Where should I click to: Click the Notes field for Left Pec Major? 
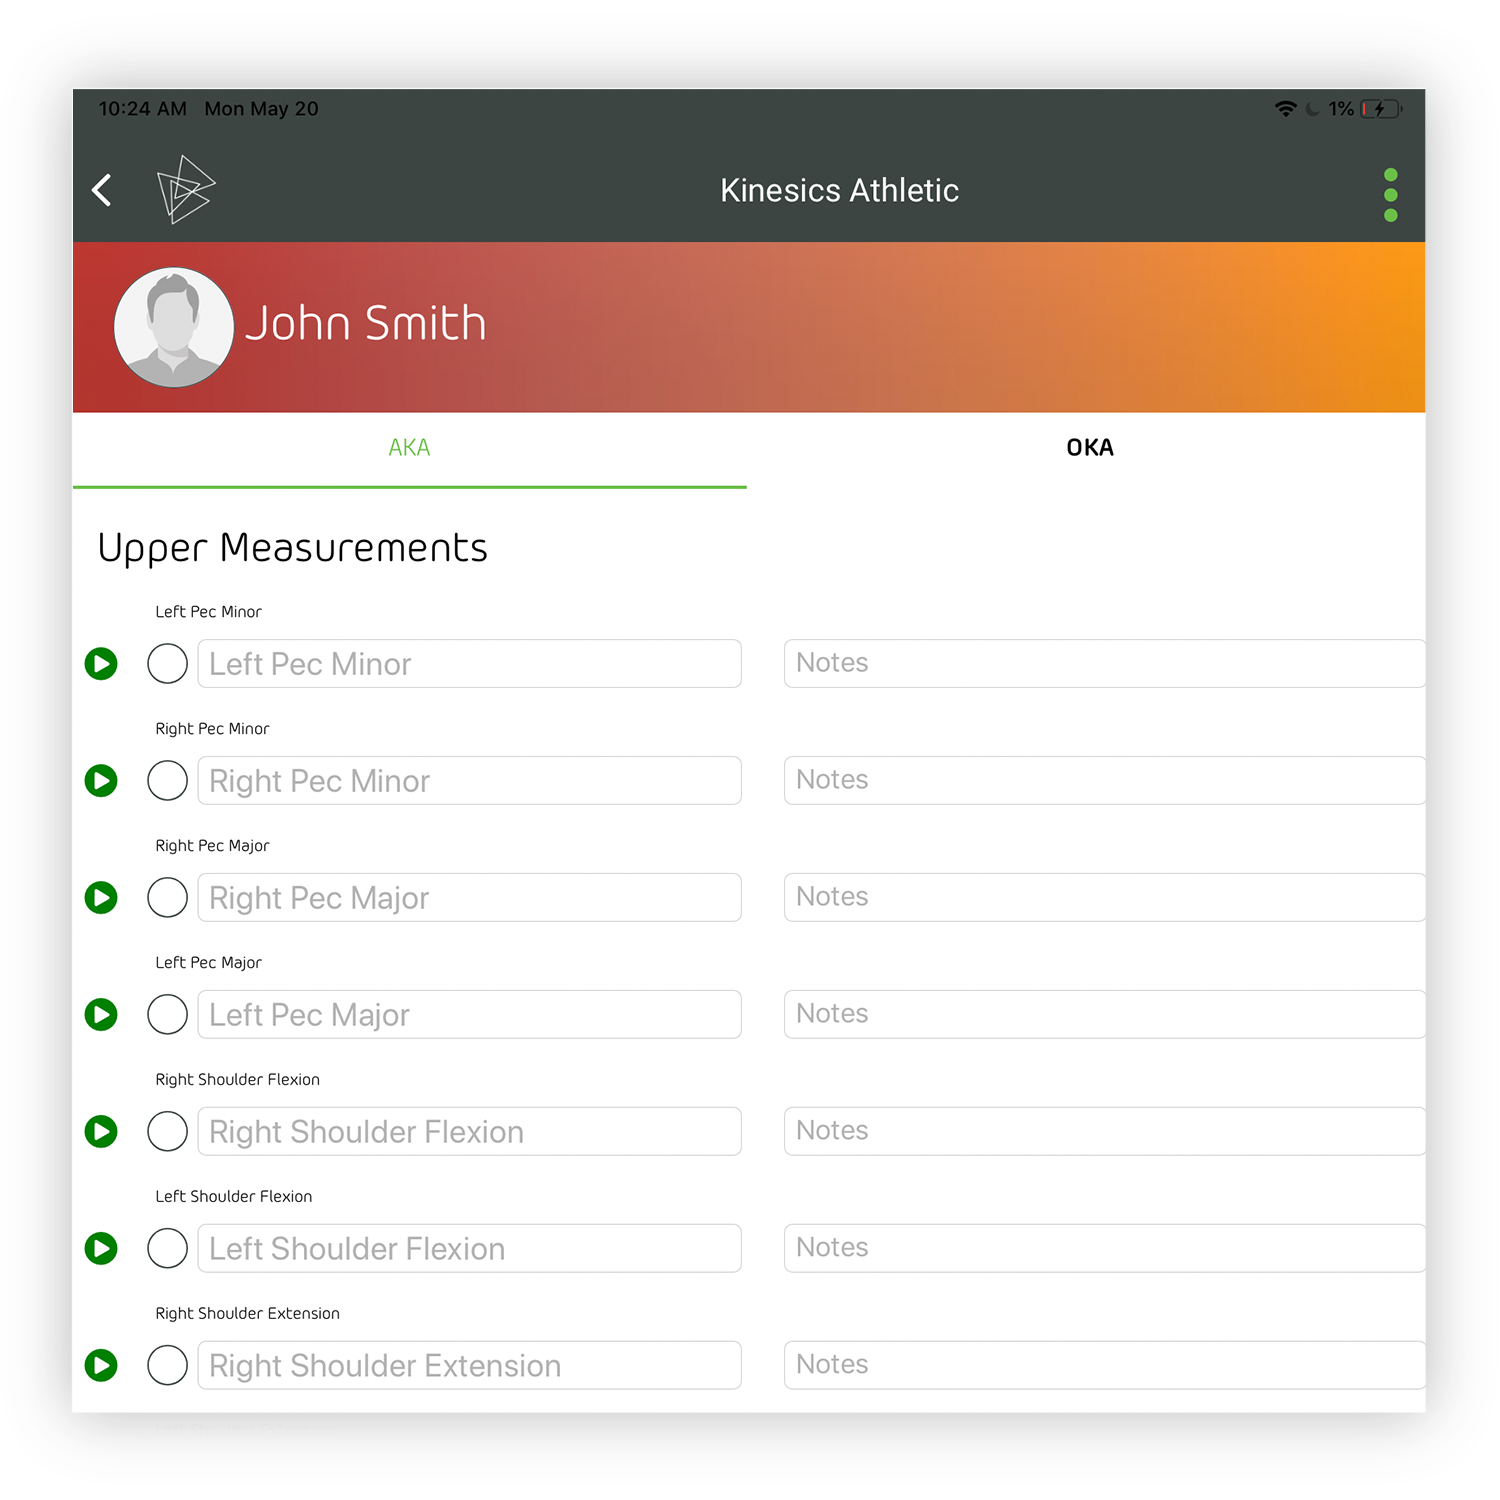click(1104, 1014)
